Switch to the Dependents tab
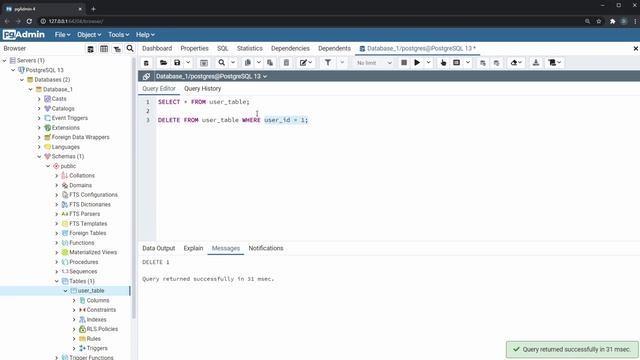The image size is (640, 360). pos(334,48)
